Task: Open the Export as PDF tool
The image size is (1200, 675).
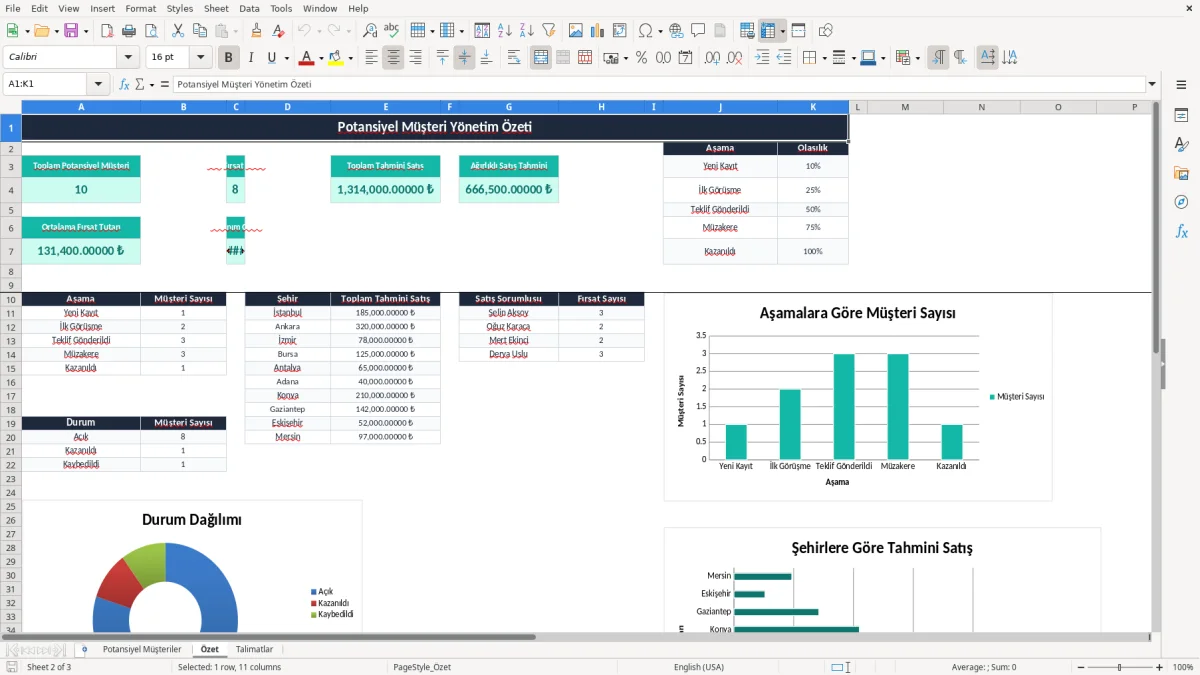Action: click(107, 31)
